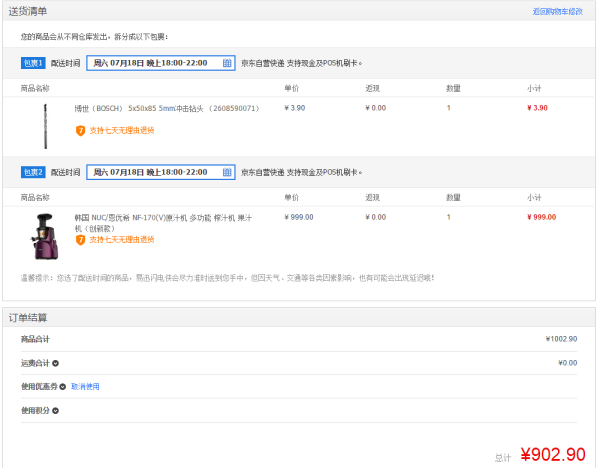Click the 7-day return shield icon under NUC juicer

[80, 240]
